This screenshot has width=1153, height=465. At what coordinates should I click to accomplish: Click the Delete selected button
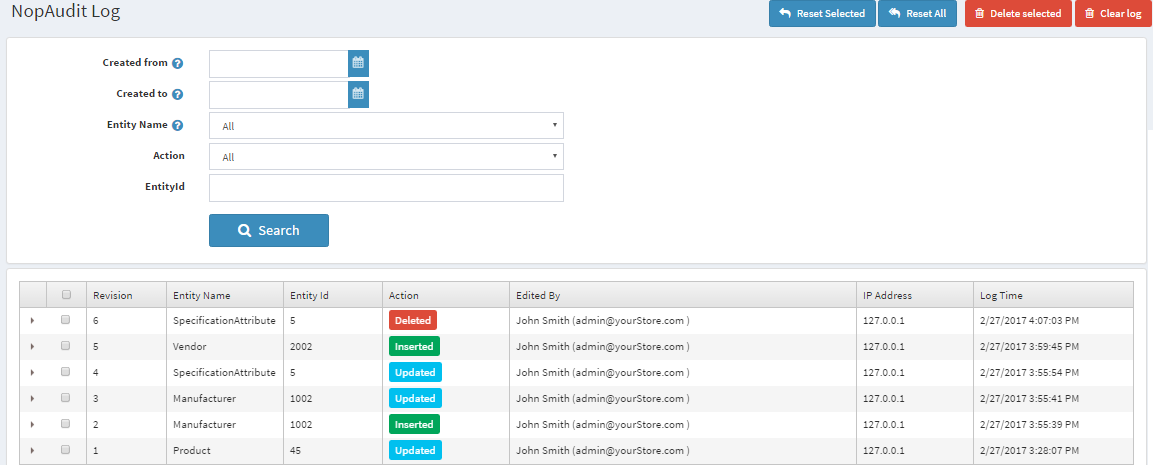tap(1018, 13)
